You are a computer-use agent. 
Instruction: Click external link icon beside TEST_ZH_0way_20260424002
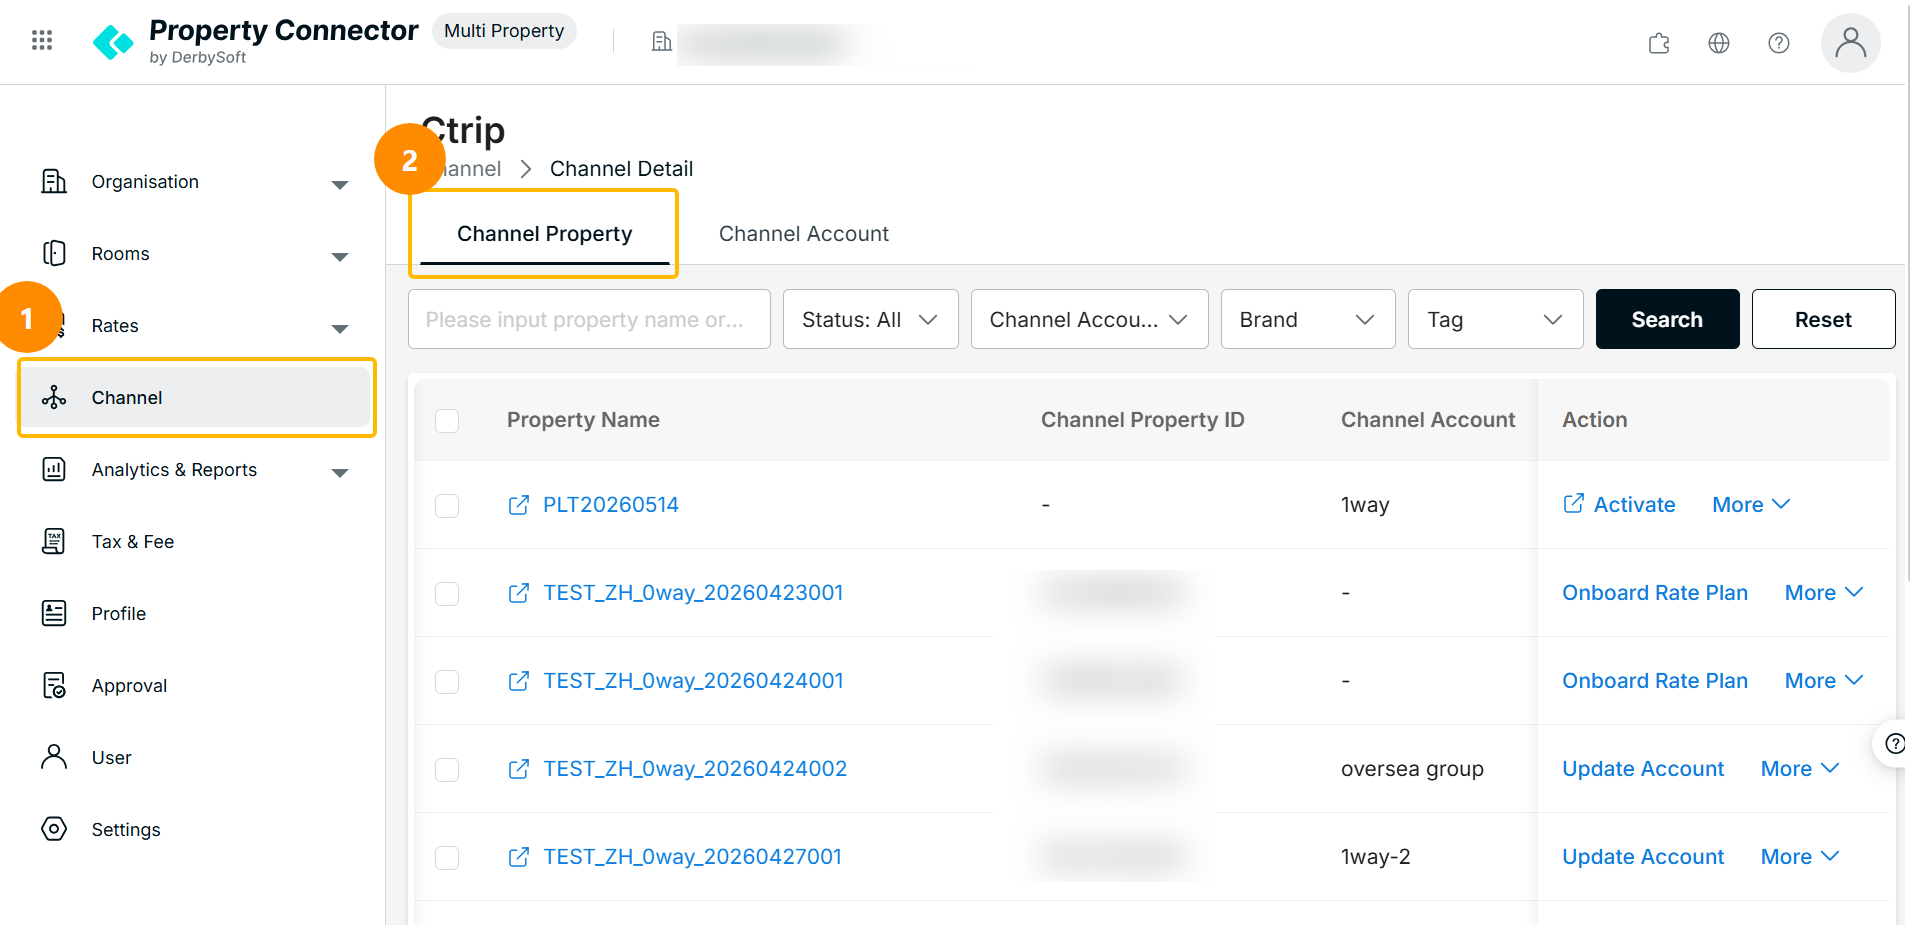(519, 769)
